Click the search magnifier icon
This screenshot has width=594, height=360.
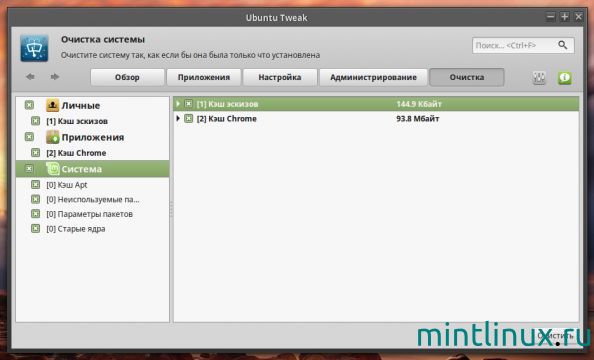(563, 45)
